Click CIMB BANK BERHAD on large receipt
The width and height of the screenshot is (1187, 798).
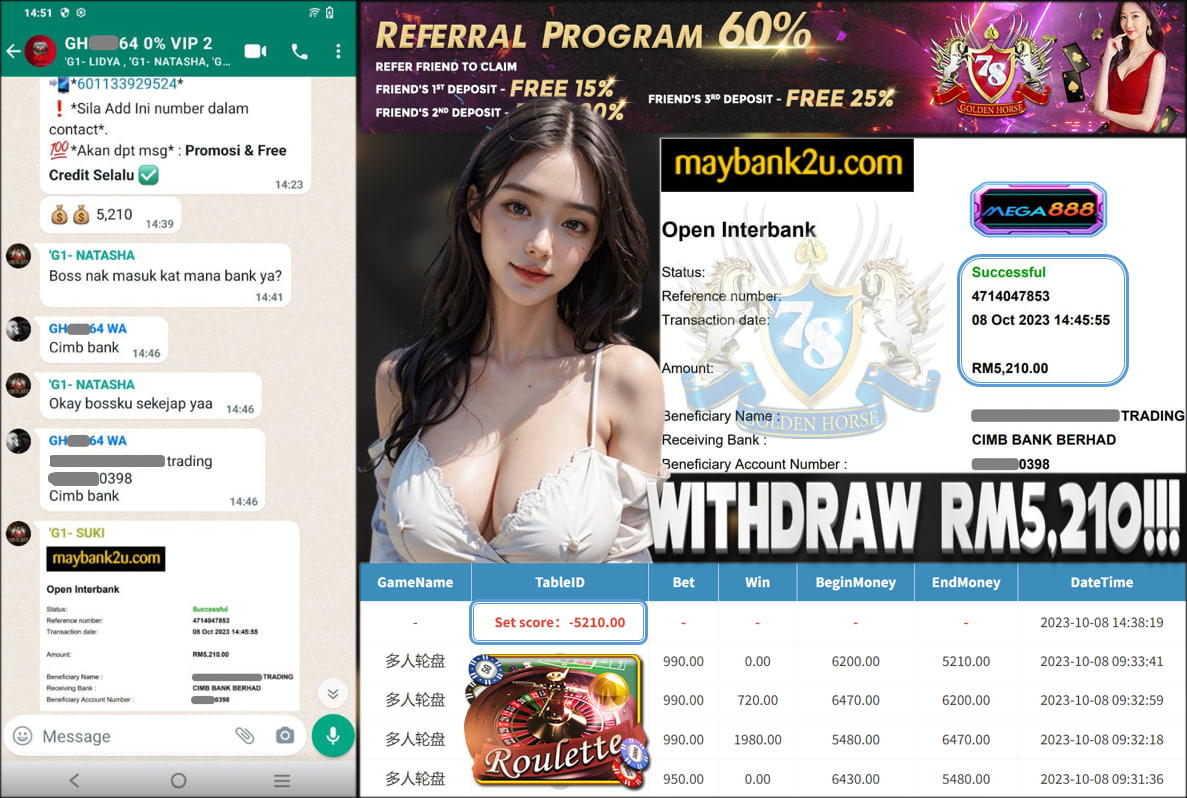[1043, 440]
